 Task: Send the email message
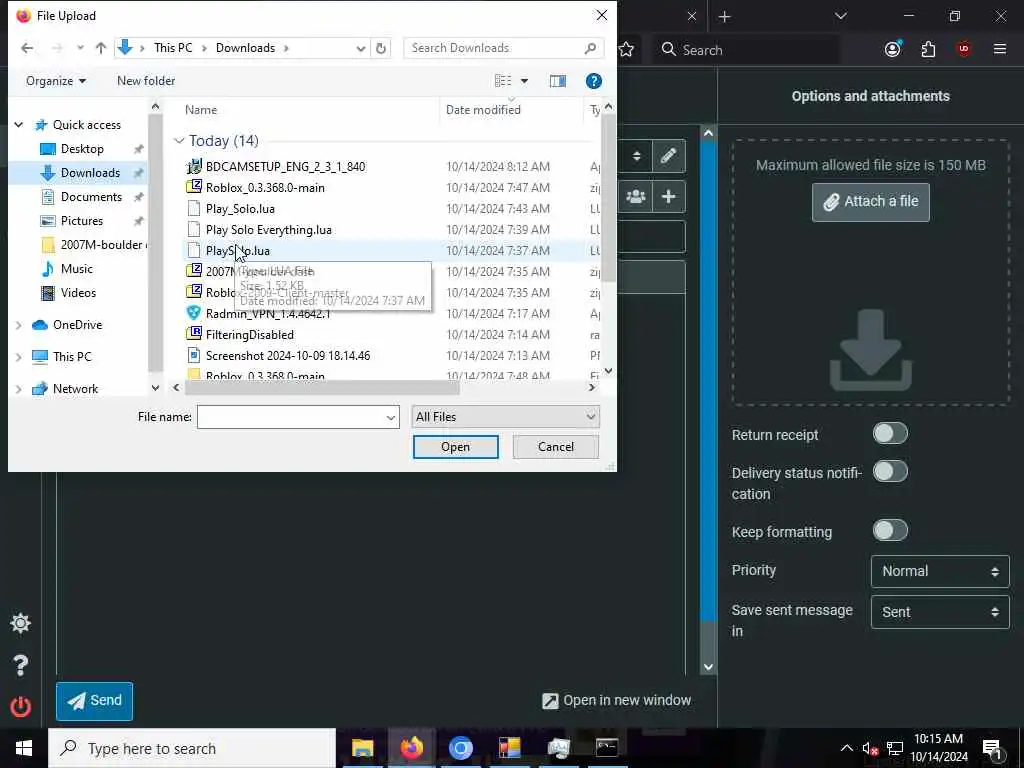click(95, 701)
